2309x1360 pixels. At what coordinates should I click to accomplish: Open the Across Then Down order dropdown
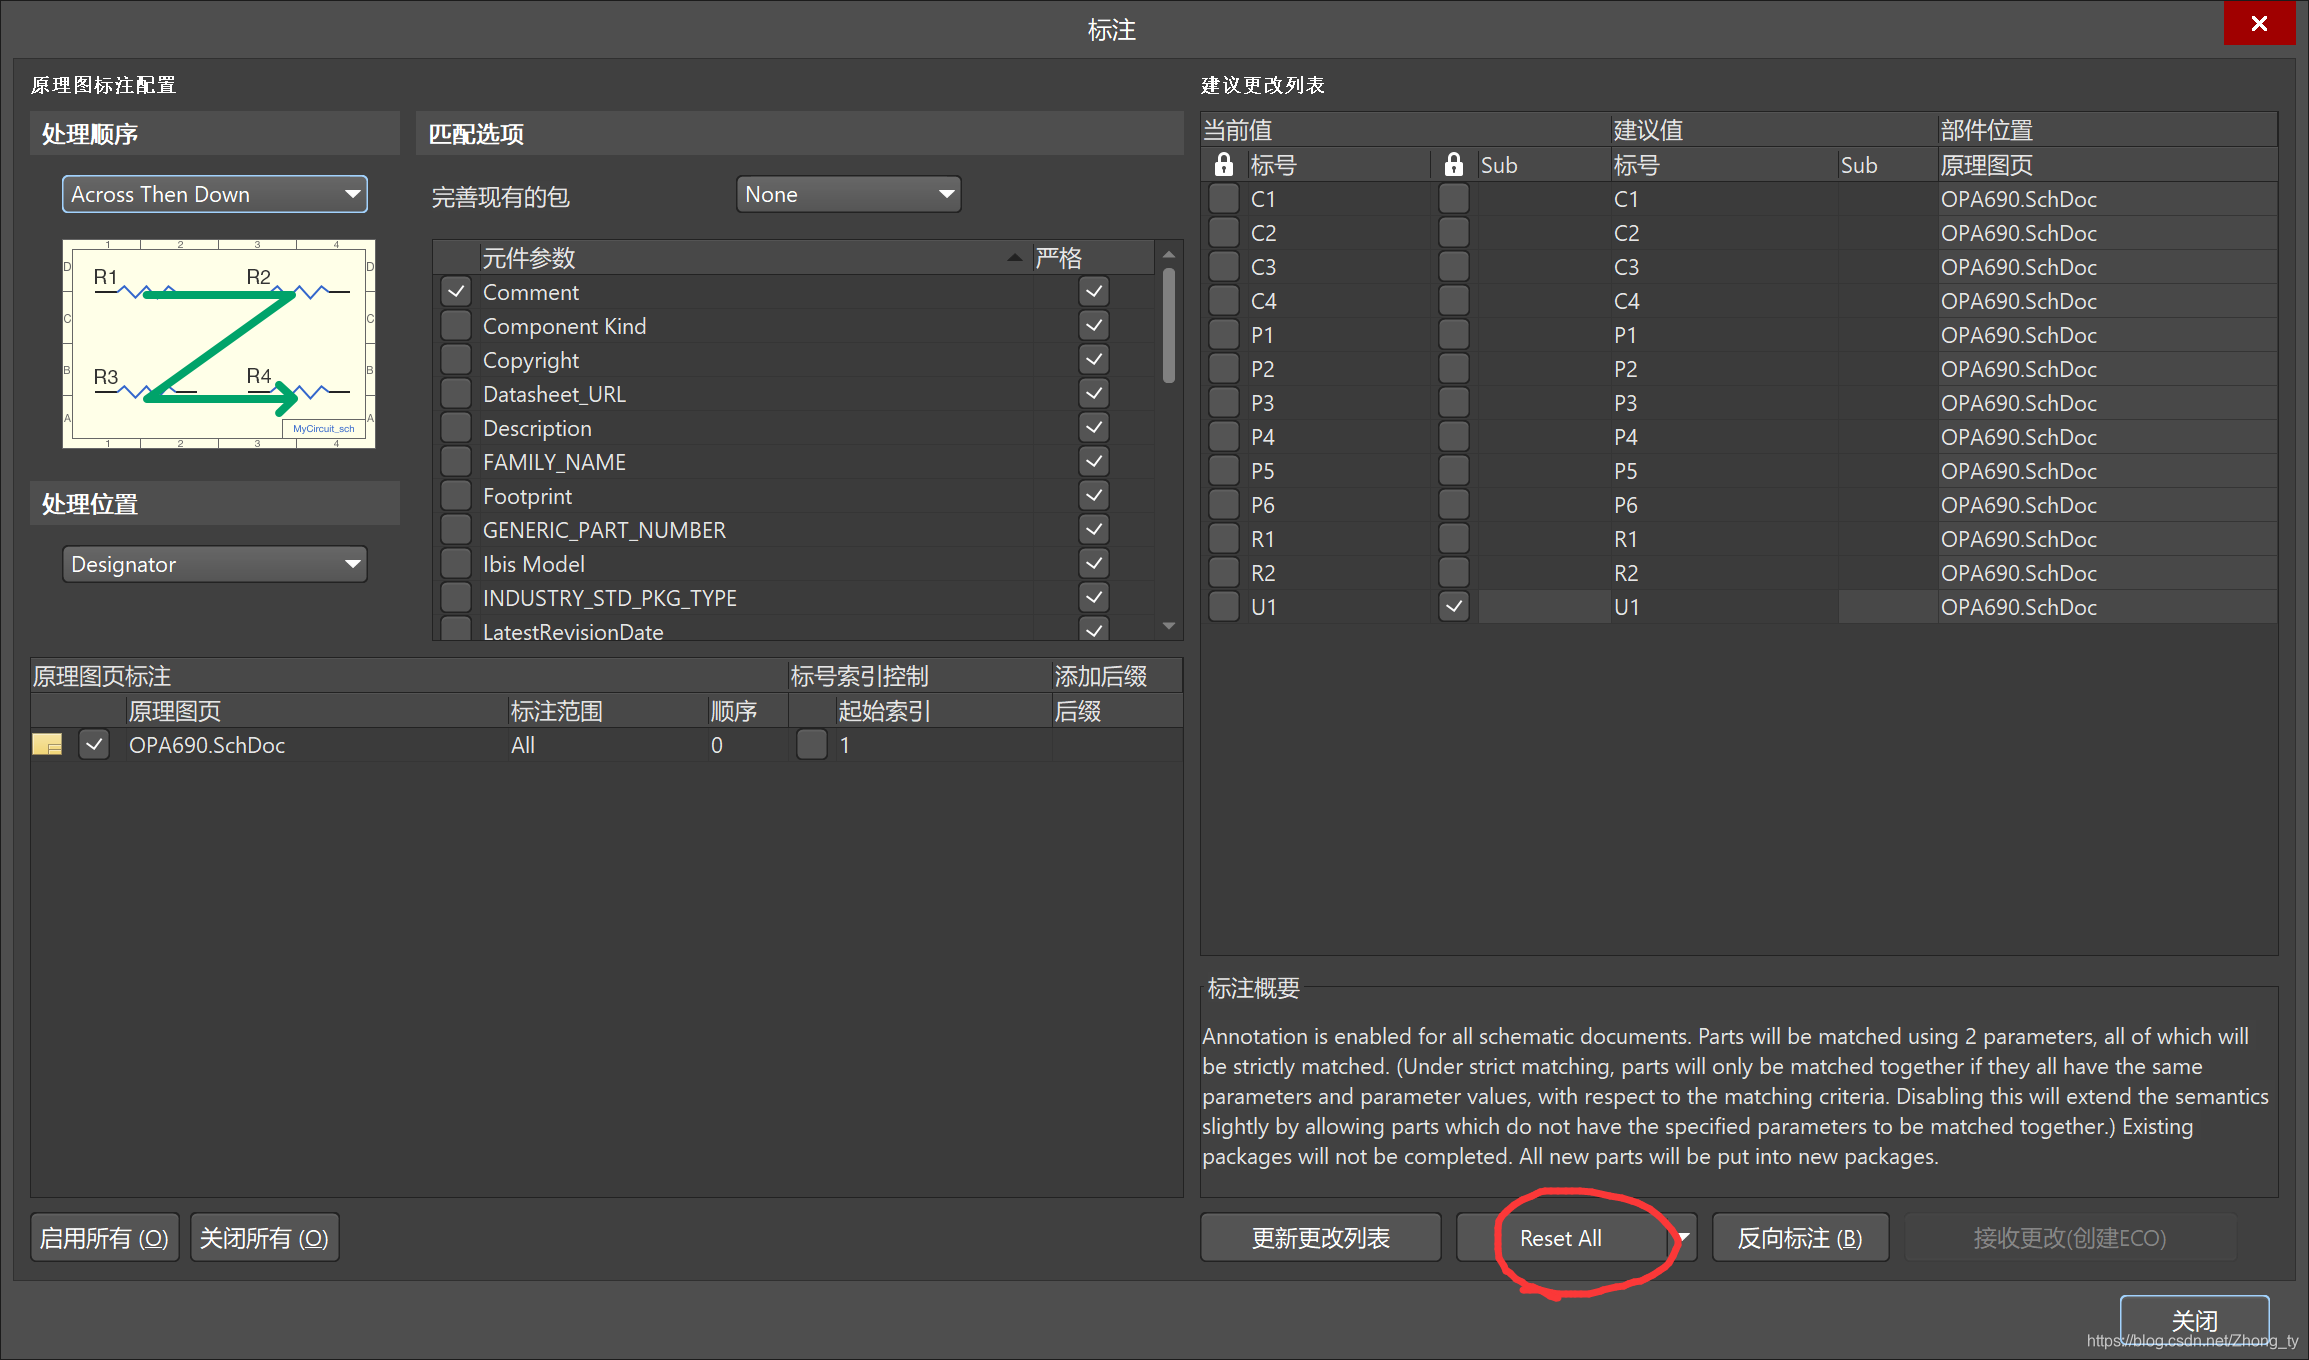pyautogui.click(x=215, y=194)
